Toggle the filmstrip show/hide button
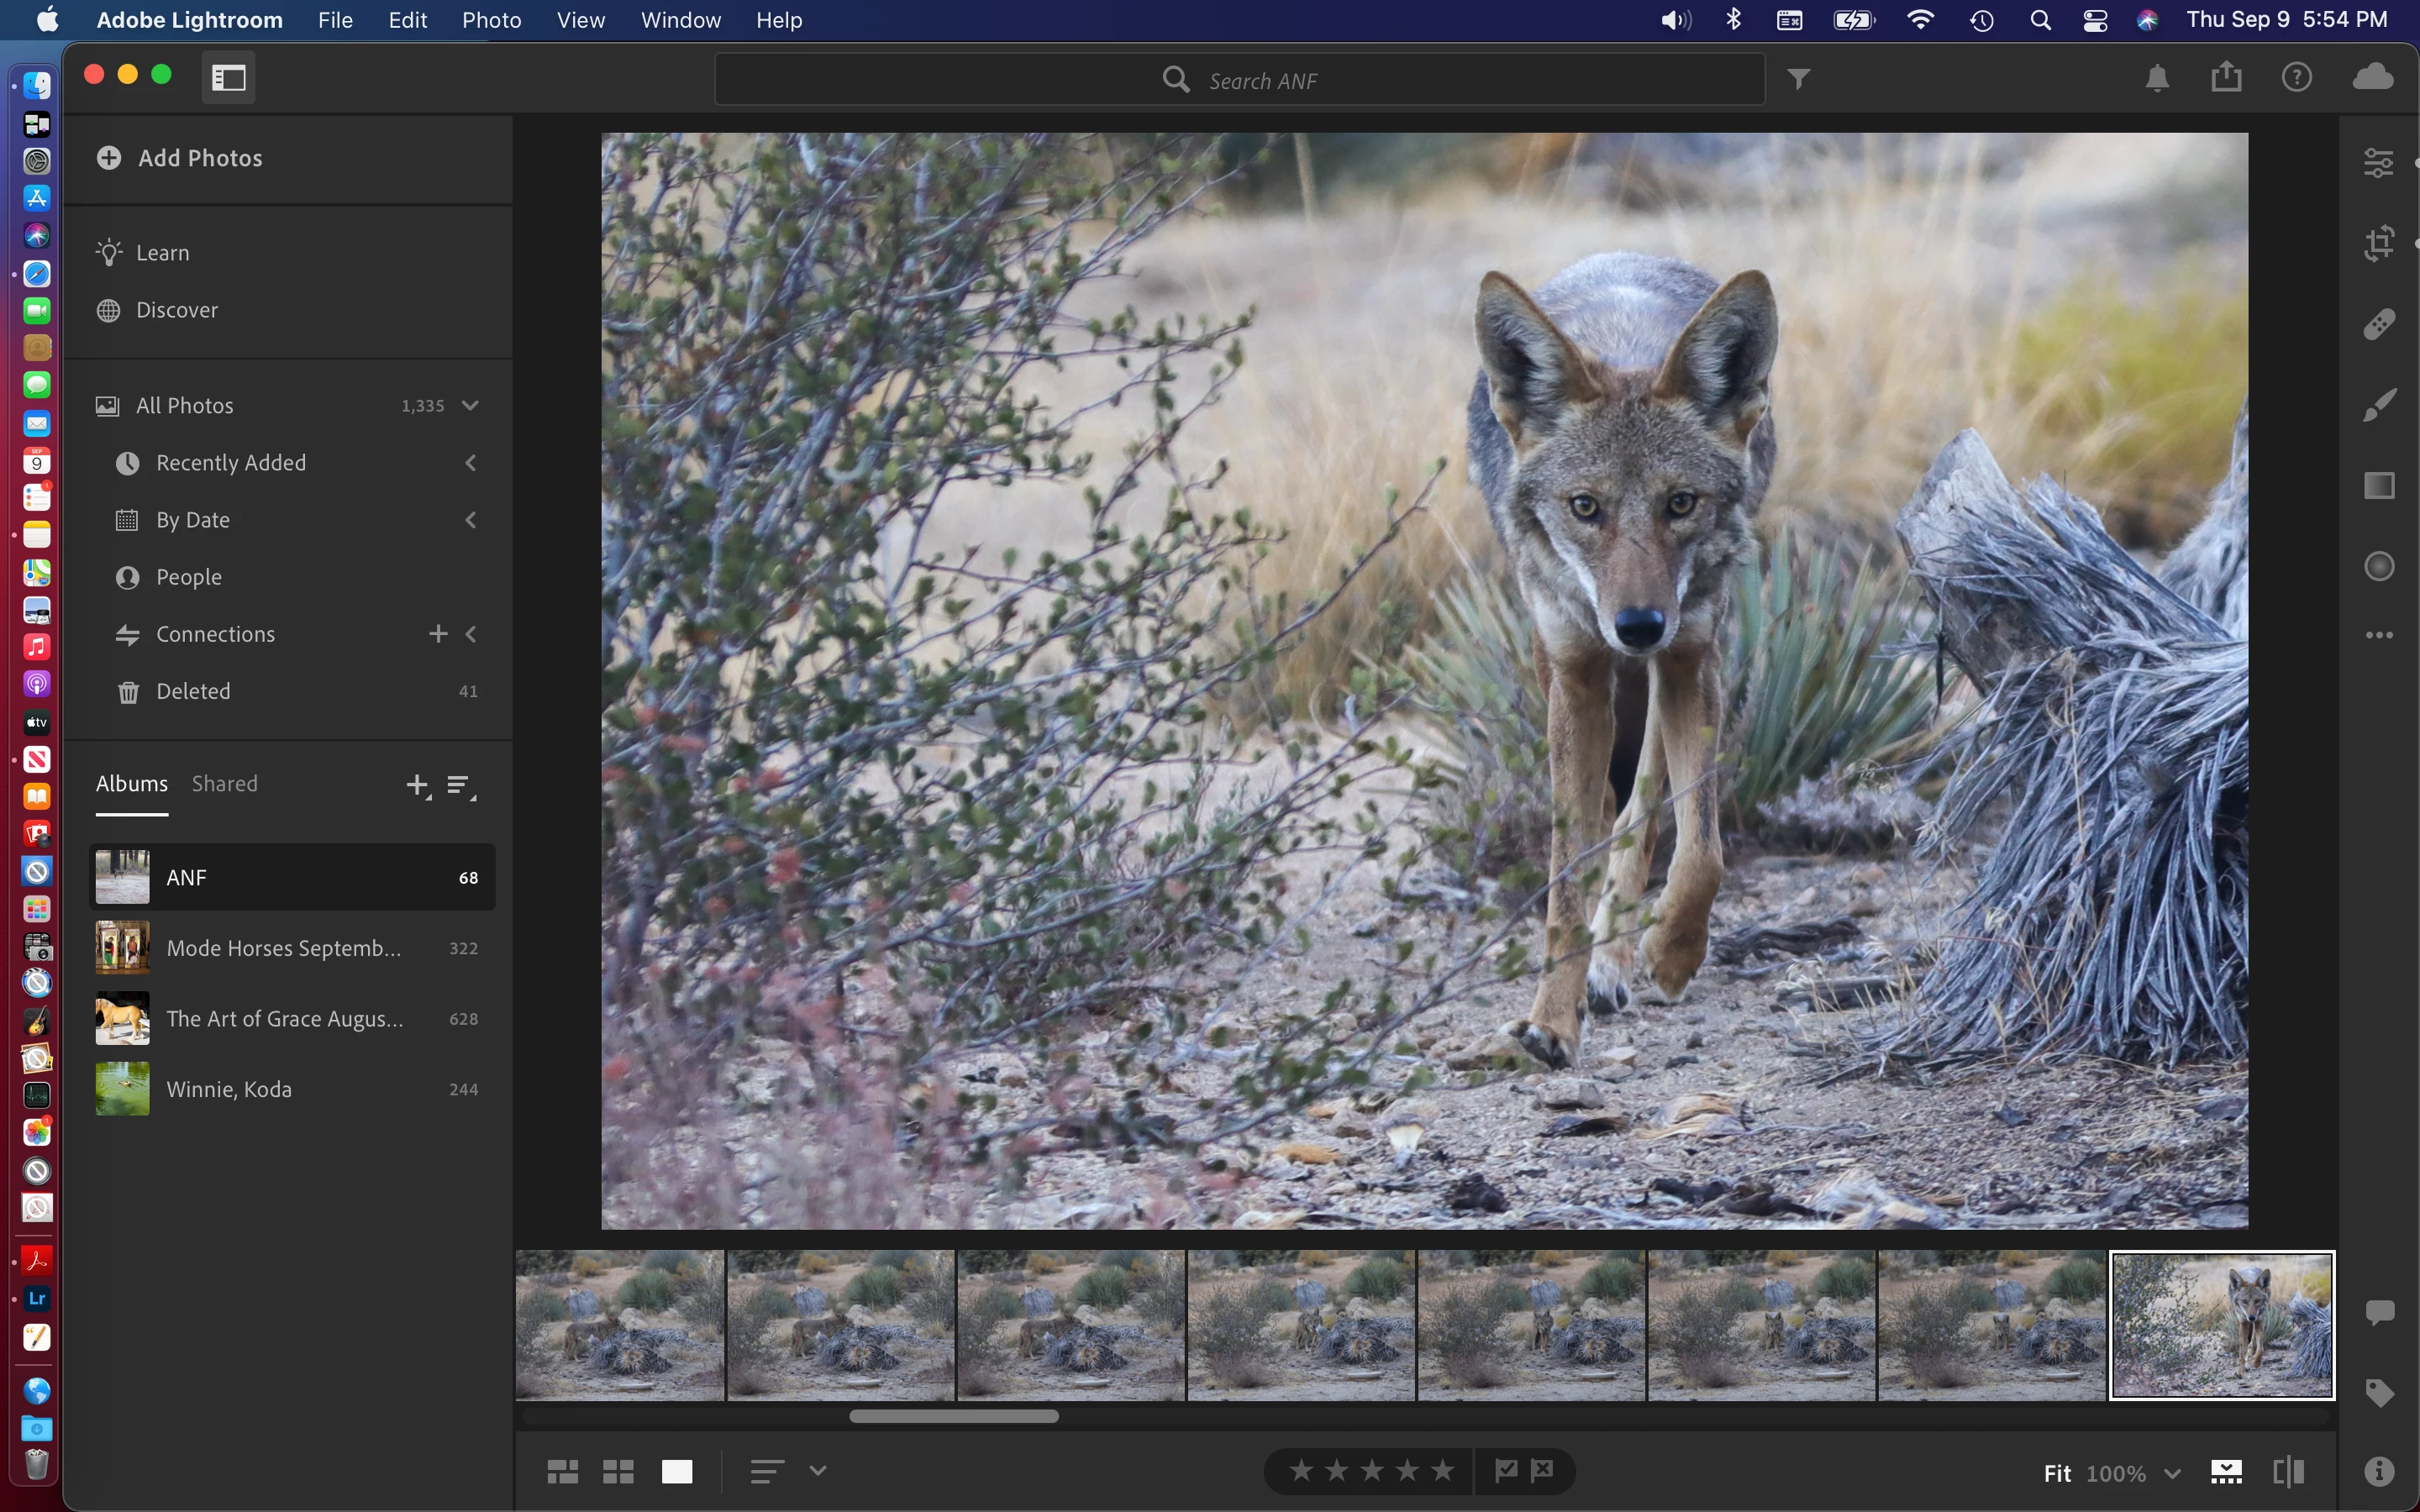The image size is (2420, 1512). pyautogui.click(x=2226, y=1472)
